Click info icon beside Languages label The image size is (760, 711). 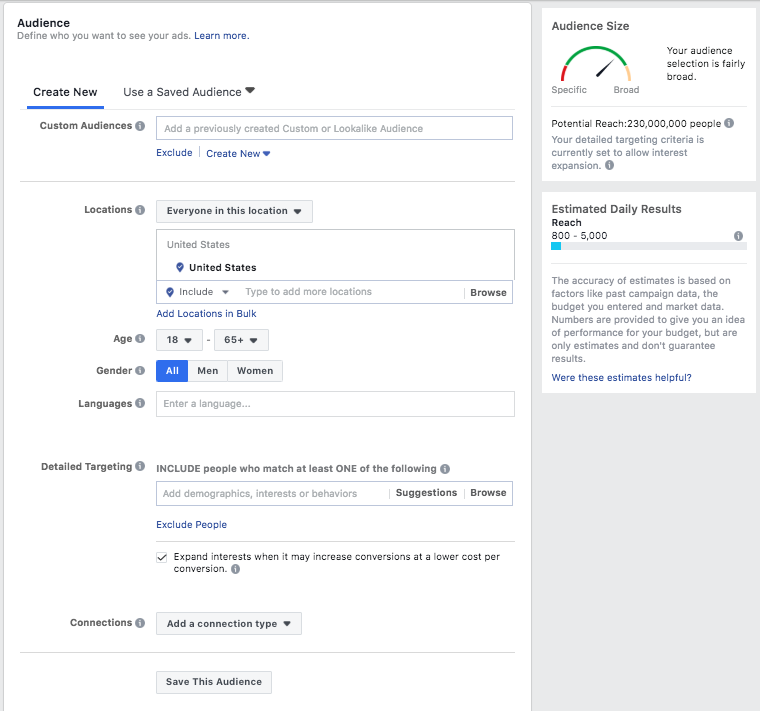click(x=140, y=403)
